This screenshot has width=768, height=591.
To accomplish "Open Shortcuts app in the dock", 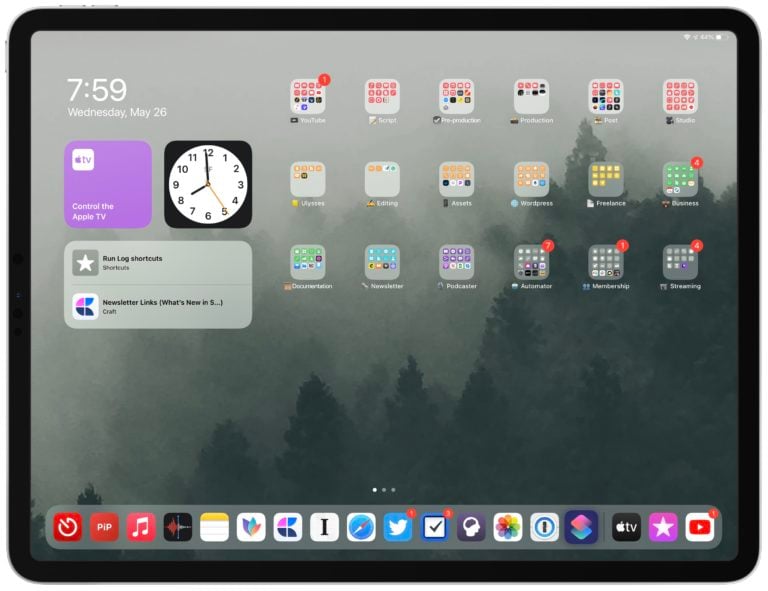I will coord(581,527).
